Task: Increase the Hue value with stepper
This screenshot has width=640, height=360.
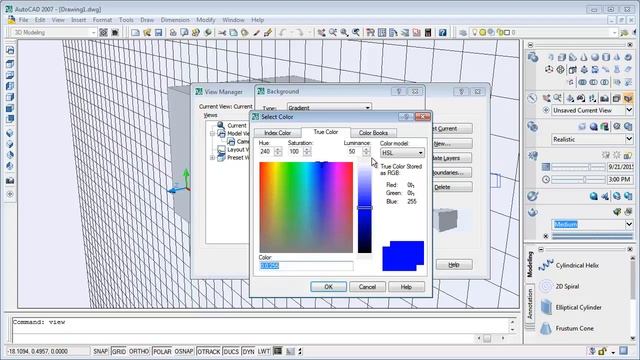Action: 278,149
